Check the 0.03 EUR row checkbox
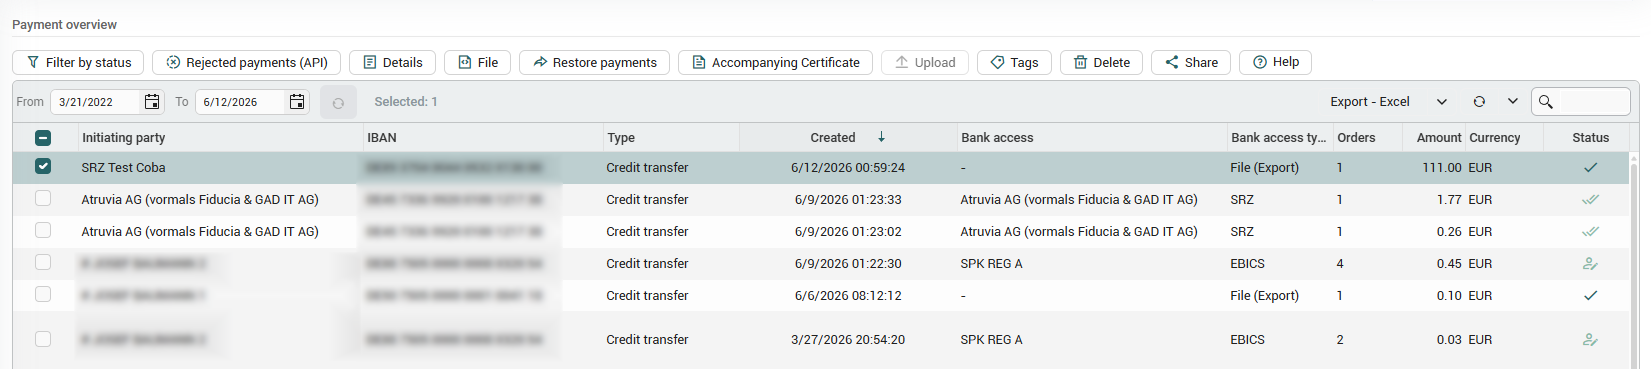The image size is (1651, 369). (x=43, y=339)
